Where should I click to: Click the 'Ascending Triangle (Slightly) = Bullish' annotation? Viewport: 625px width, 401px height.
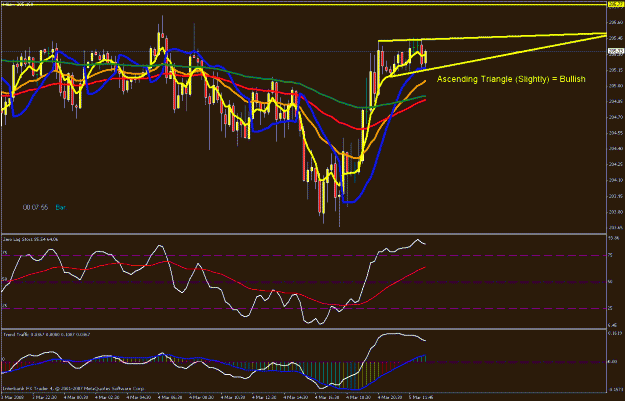point(511,79)
